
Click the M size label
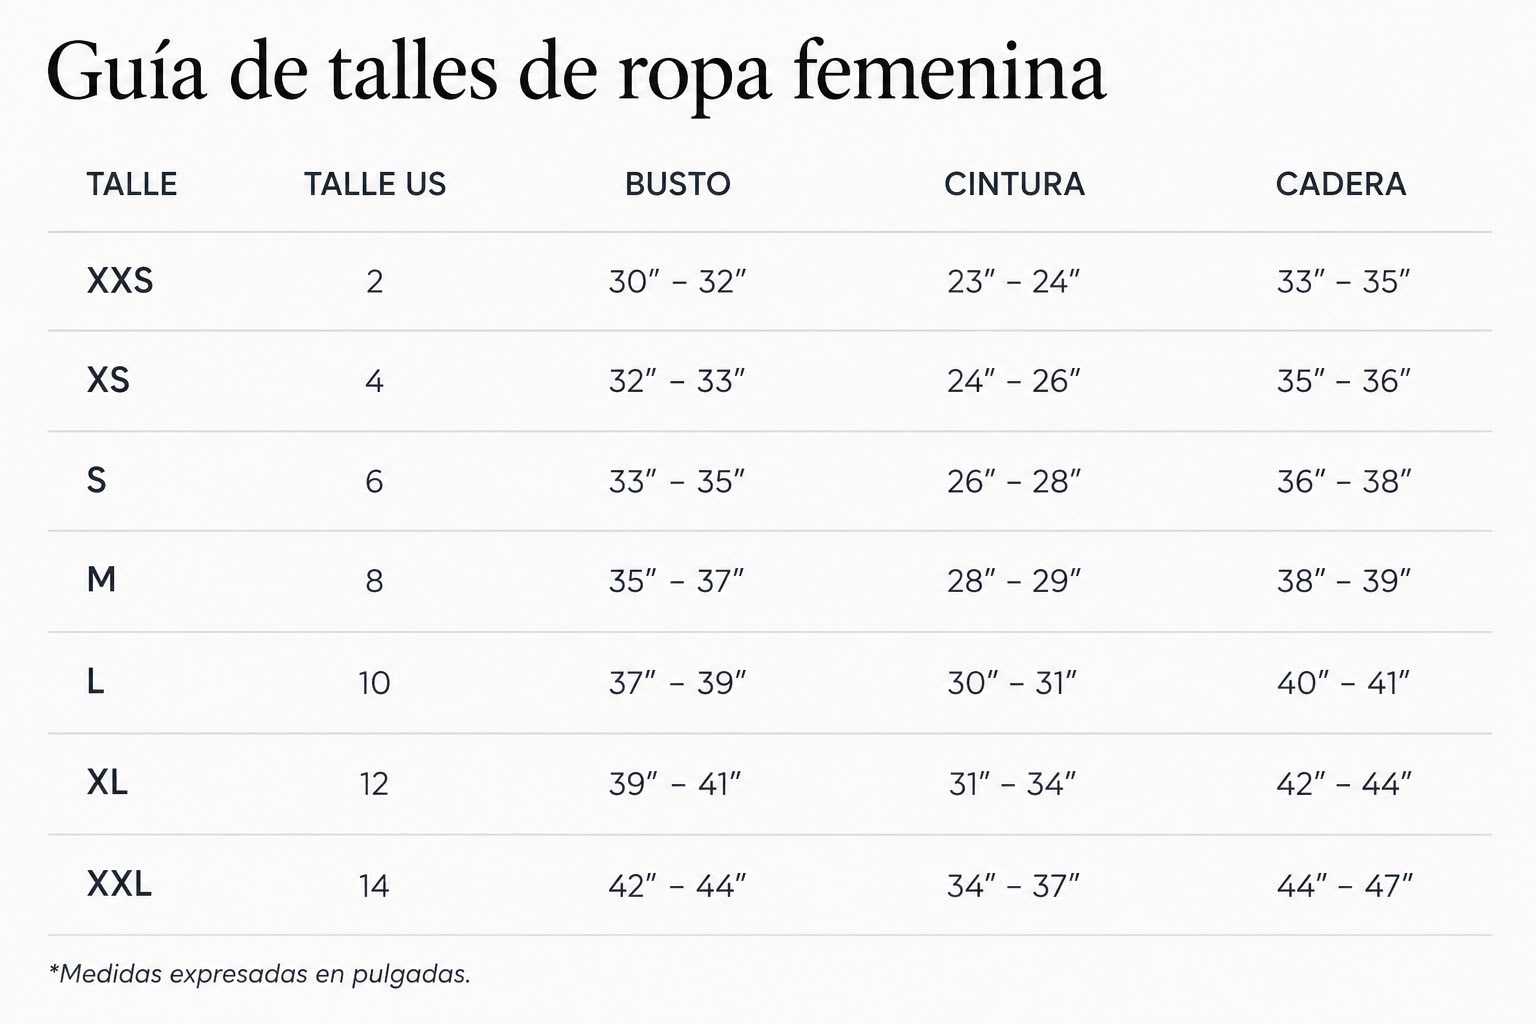coord(101,579)
